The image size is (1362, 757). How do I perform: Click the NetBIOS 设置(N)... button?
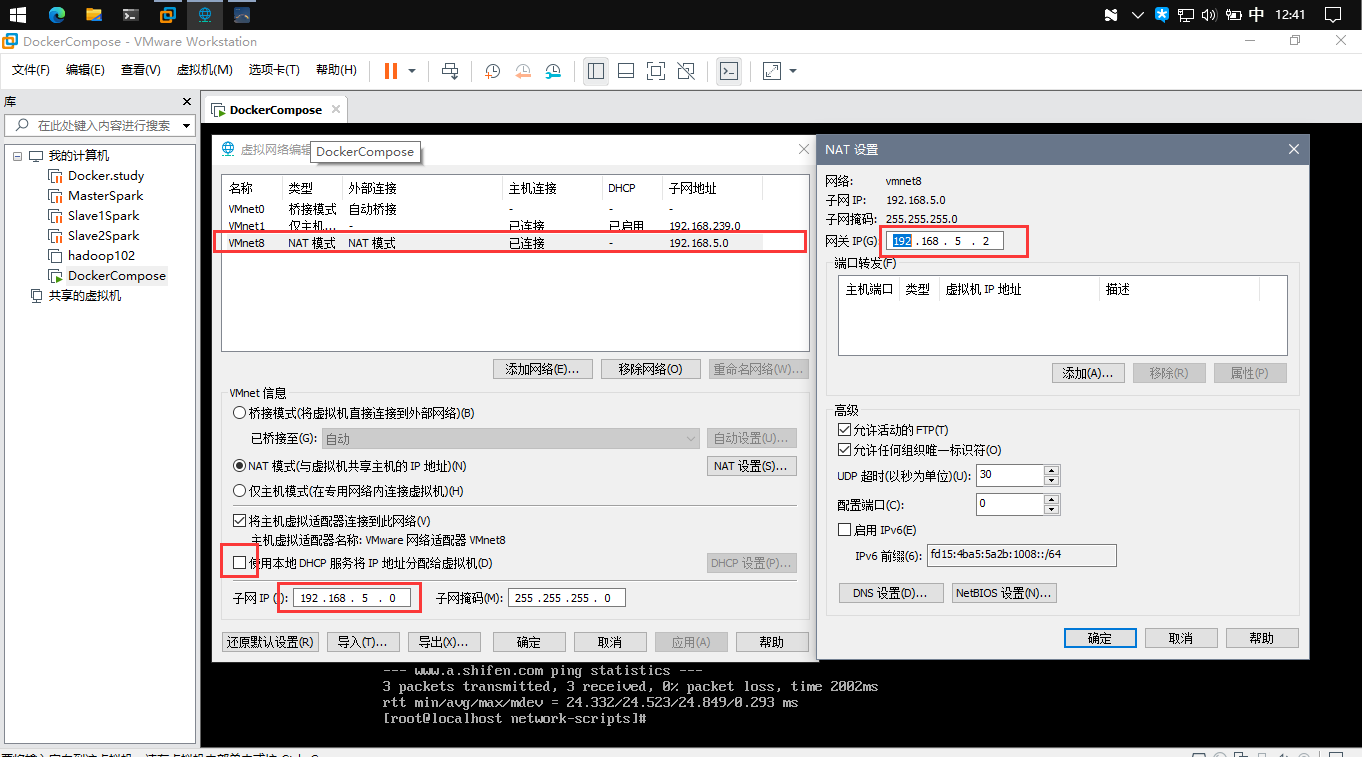pyautogui.click(x=1004, y=593)
